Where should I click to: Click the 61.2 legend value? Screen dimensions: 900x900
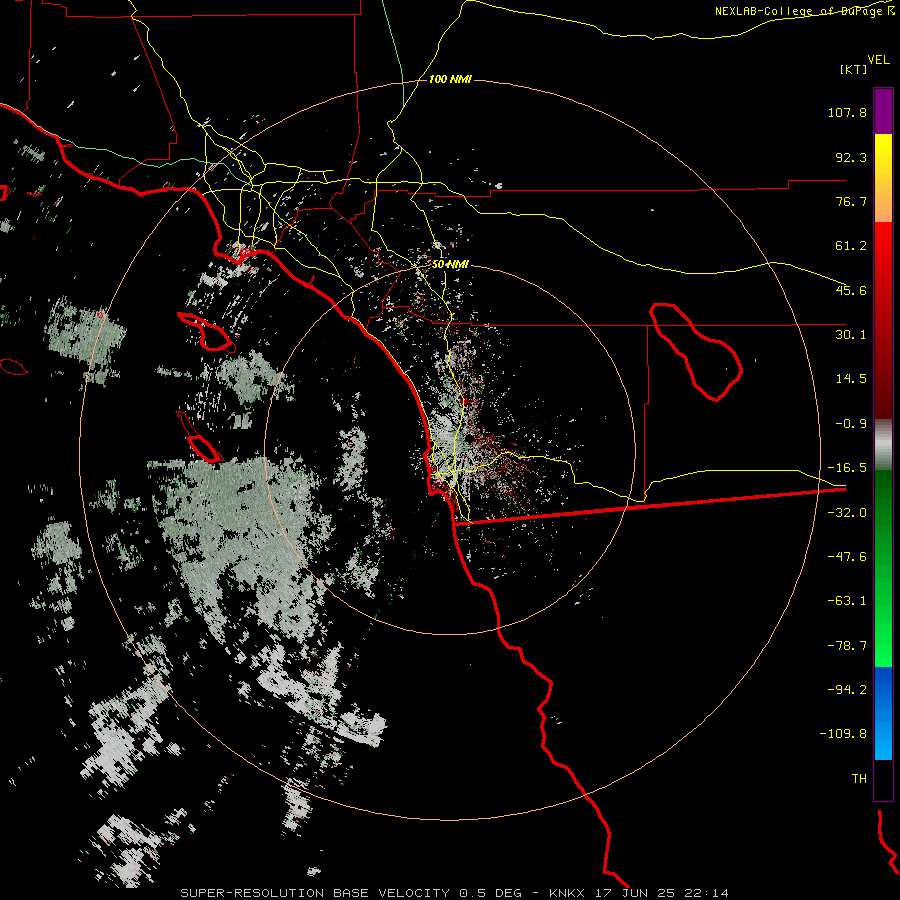[851, 246]
